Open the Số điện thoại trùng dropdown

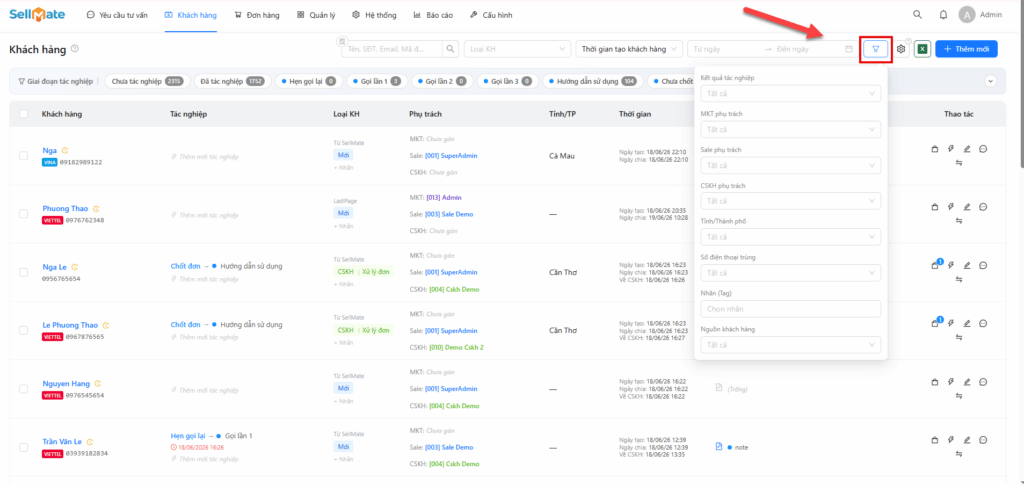pyautogui.click(x=790, y=273)
